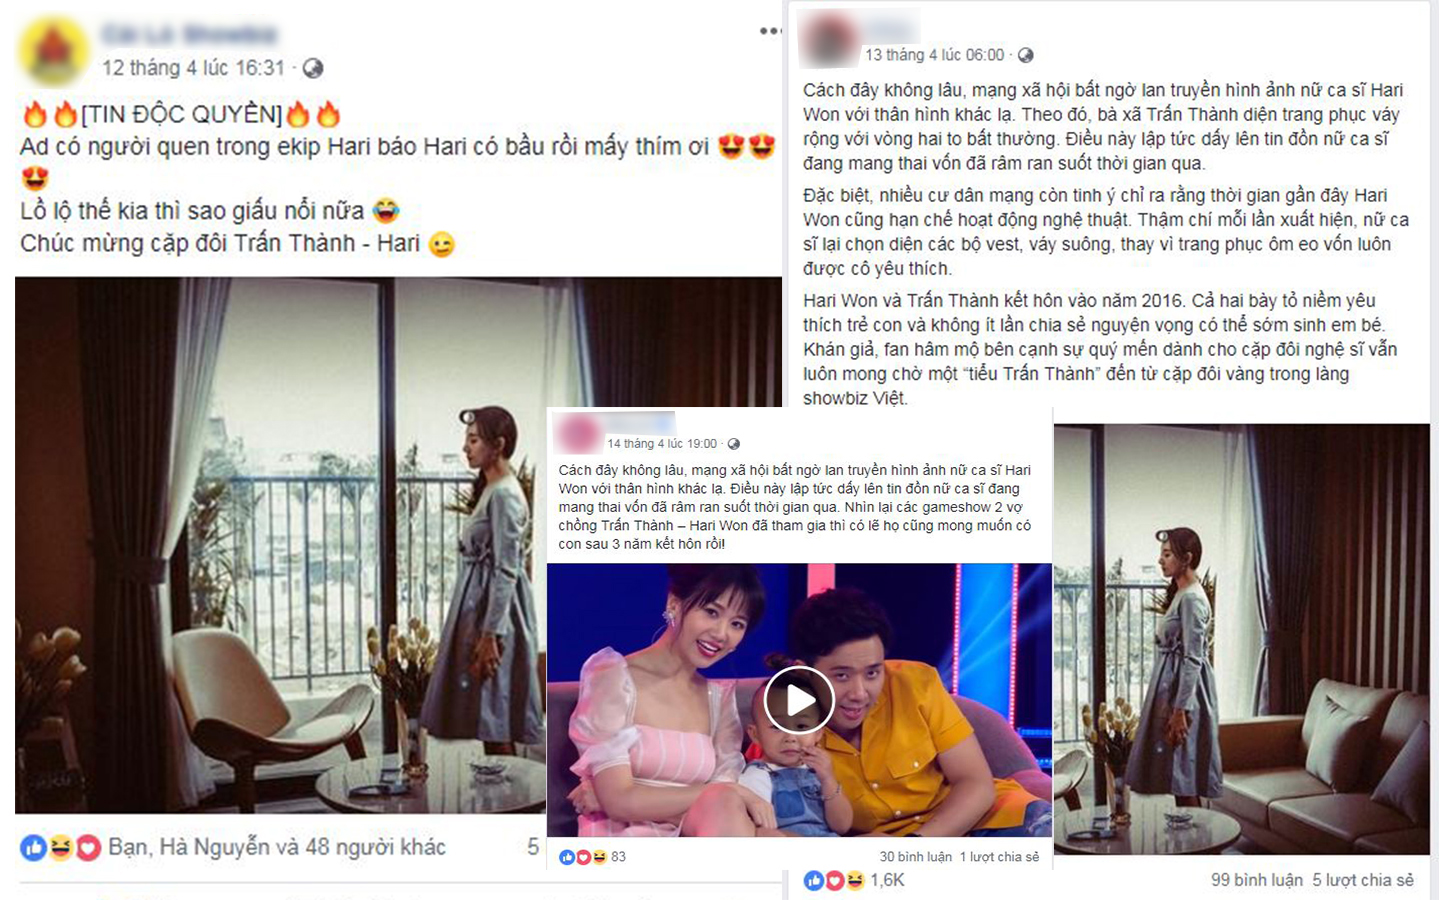Open the 14 tháng 4 lúc 19:00 timestamp

[x=662, y=444]
